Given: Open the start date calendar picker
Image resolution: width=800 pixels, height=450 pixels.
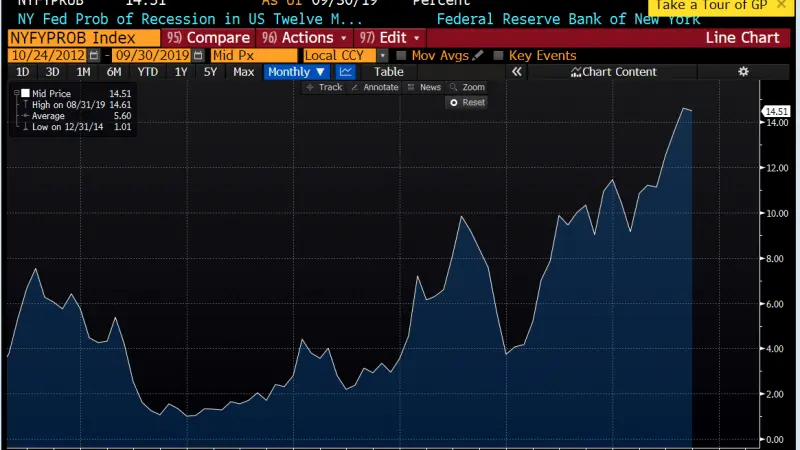Looking at the screenshot, I should click(93, 56).
